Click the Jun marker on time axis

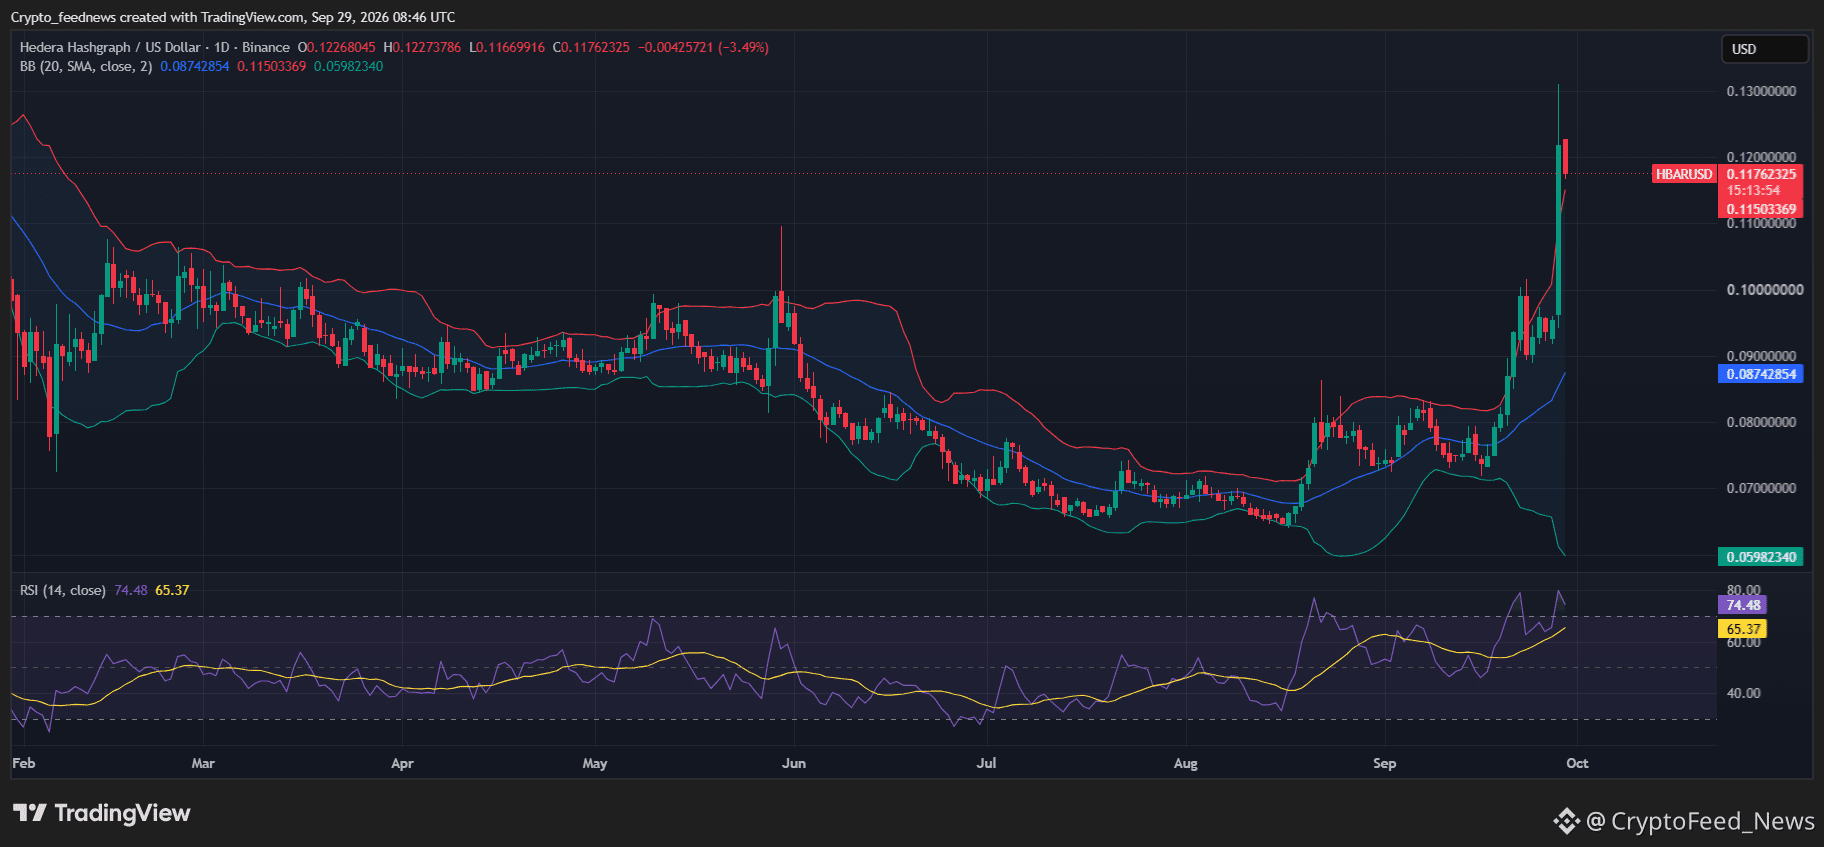coord(794,763)
